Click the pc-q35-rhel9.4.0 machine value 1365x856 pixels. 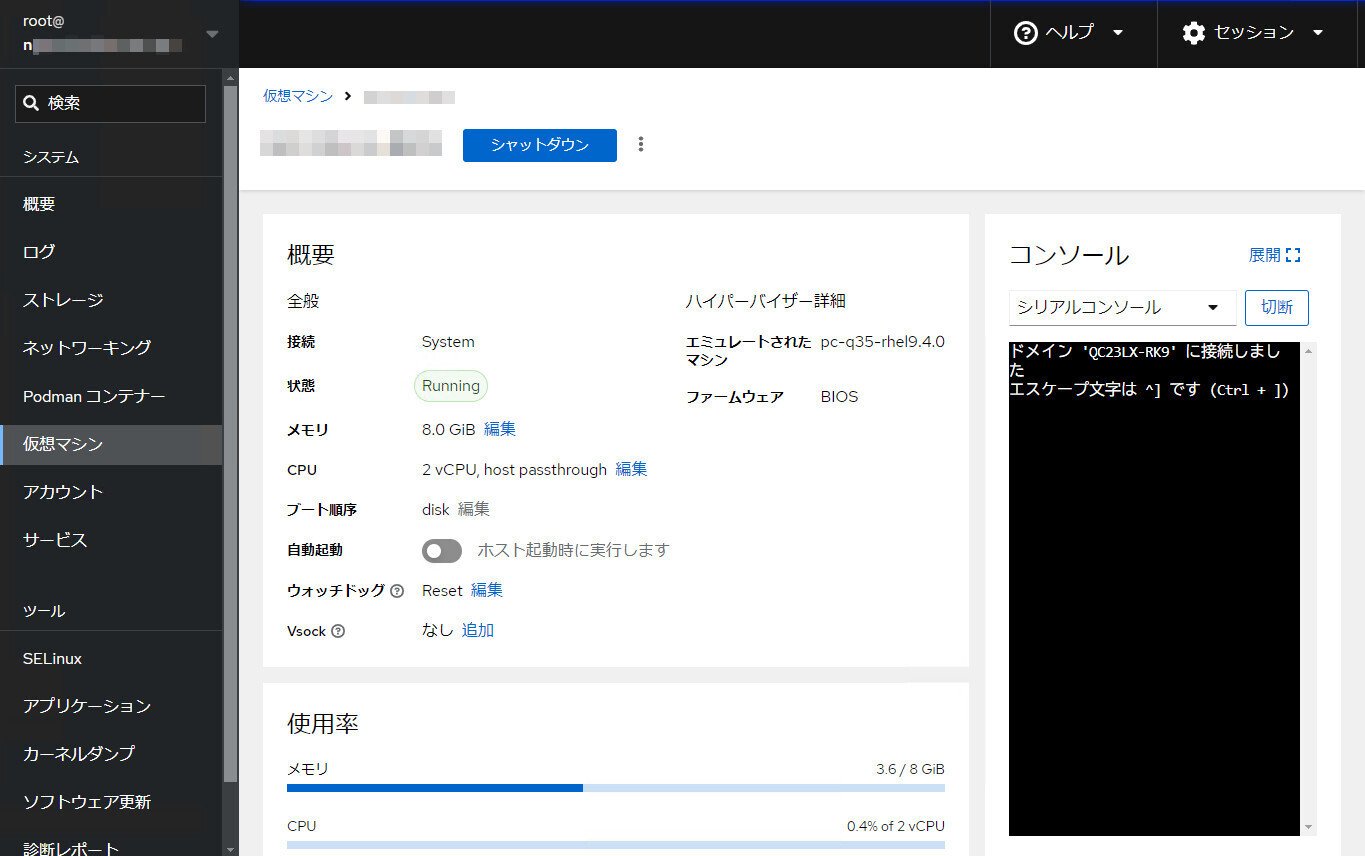[883, 342]
